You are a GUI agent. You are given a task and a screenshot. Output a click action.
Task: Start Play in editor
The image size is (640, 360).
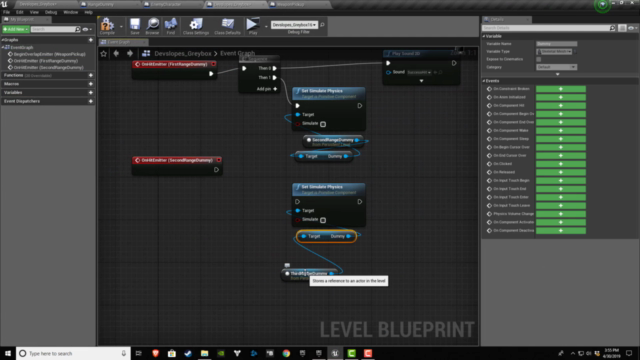pyautogui.click(x=253, y=26)
